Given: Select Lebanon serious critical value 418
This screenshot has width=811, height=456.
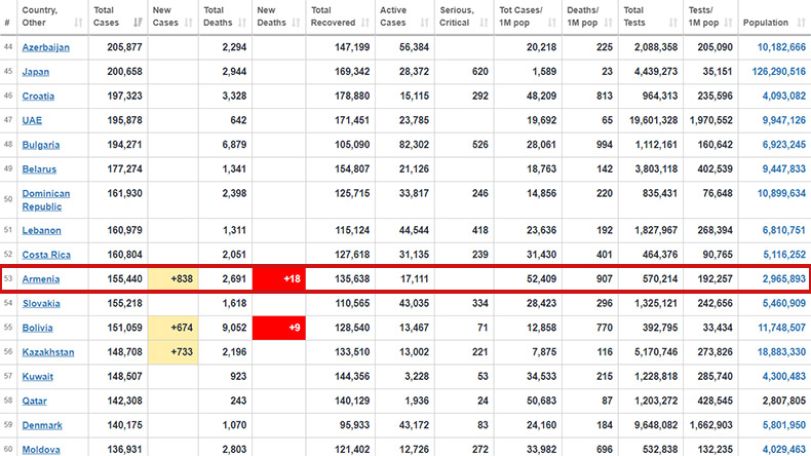Looking at the screenshot, I should [x=480, y=230].
